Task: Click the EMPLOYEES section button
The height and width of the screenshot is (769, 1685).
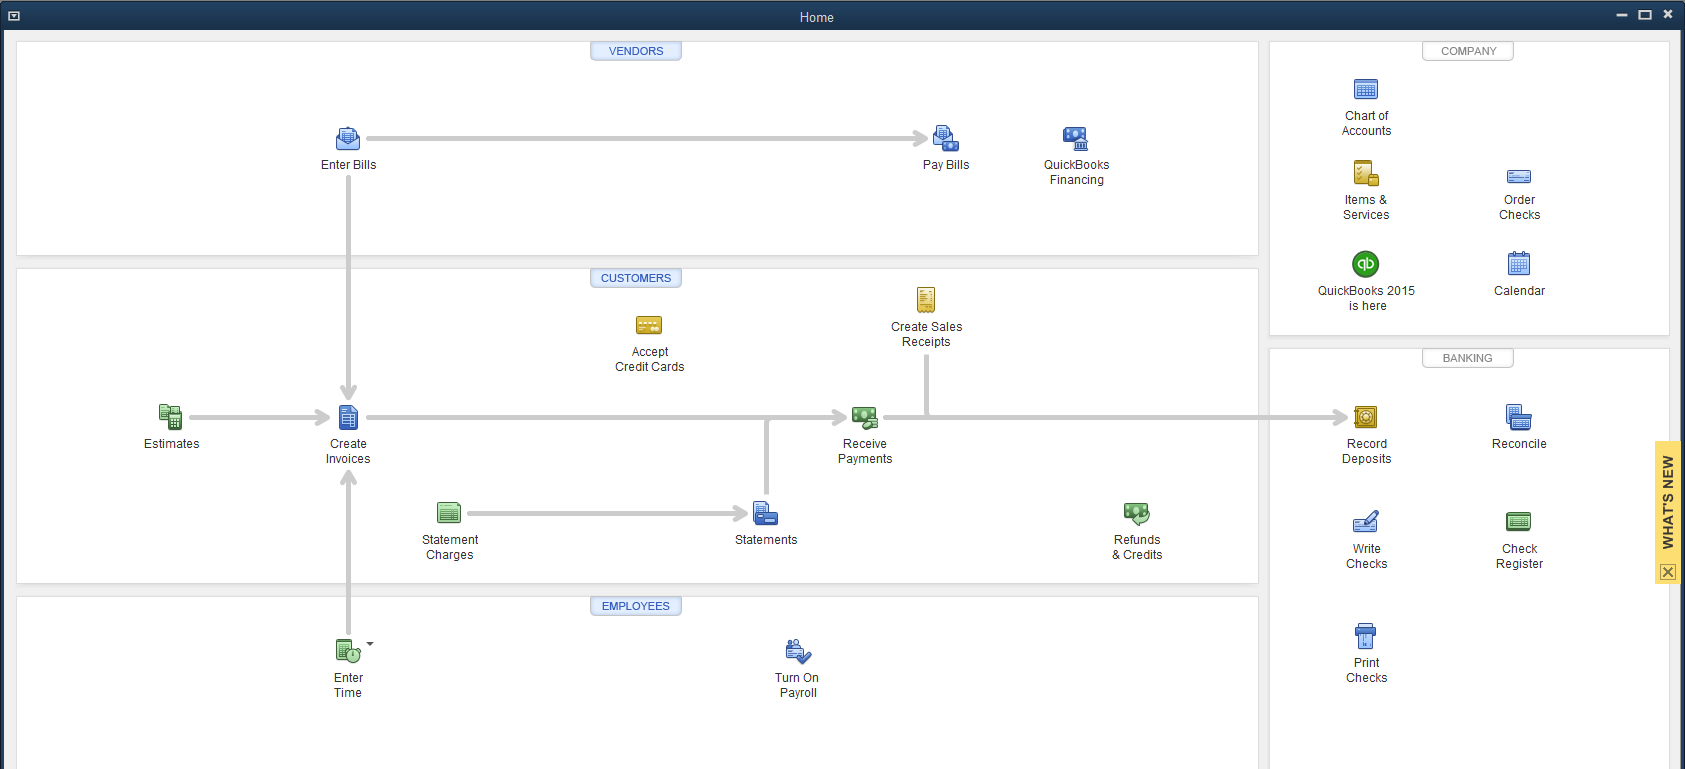Action: point(636,606)
